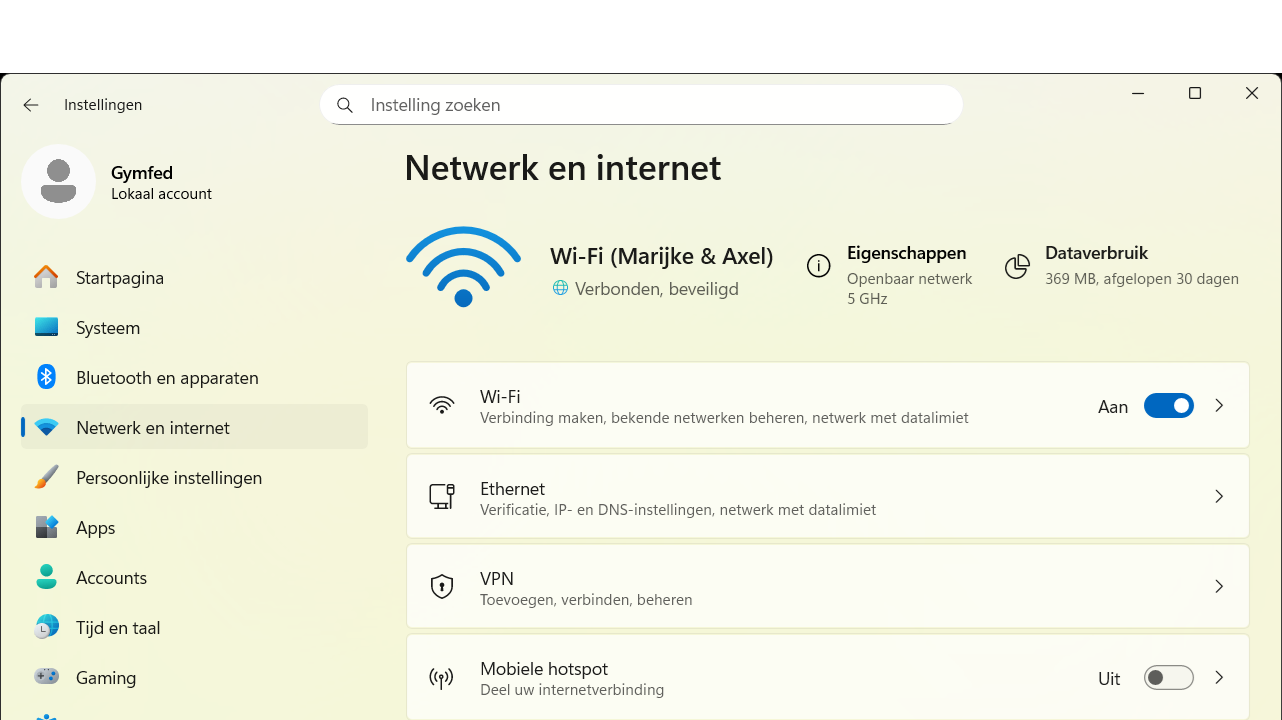Image resolution: width=1282 pixels, height=720 pixels.
Task: Click the VPN shield icon
Action: (441, 587)
